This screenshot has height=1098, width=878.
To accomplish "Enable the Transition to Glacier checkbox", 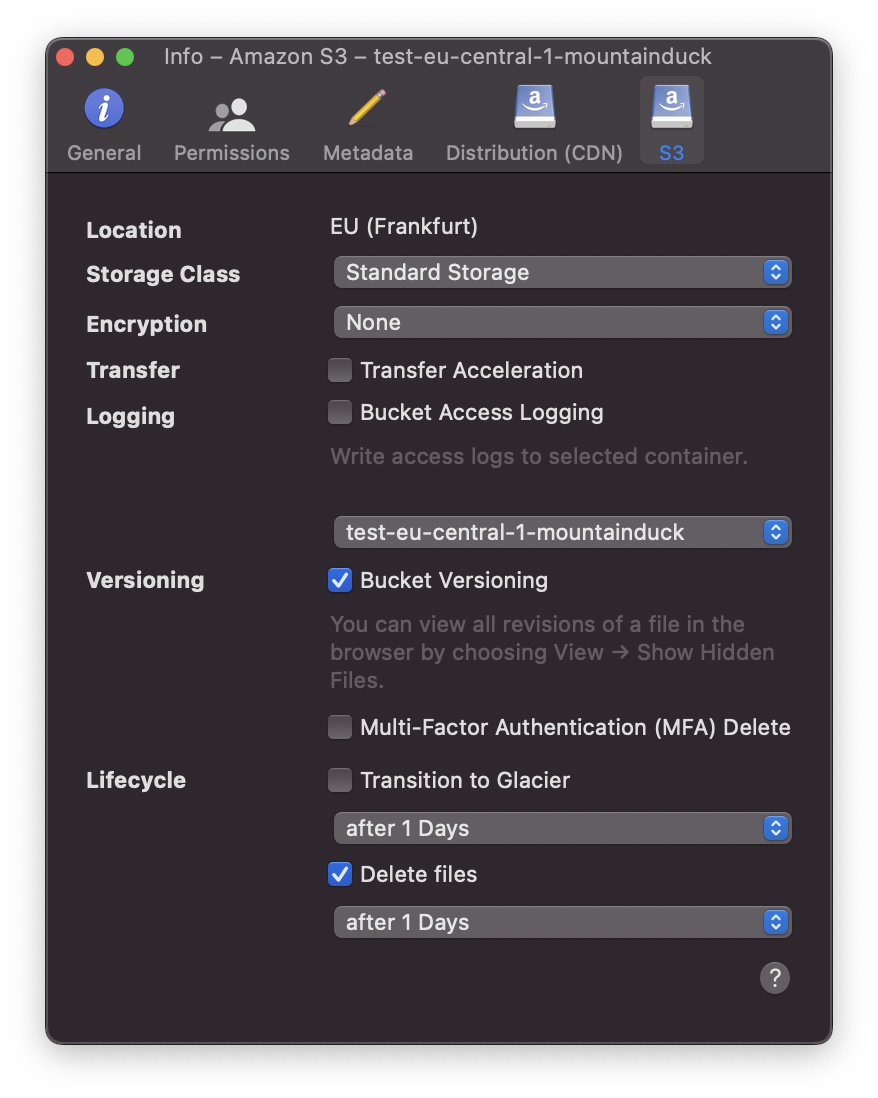I will point(340,780).
